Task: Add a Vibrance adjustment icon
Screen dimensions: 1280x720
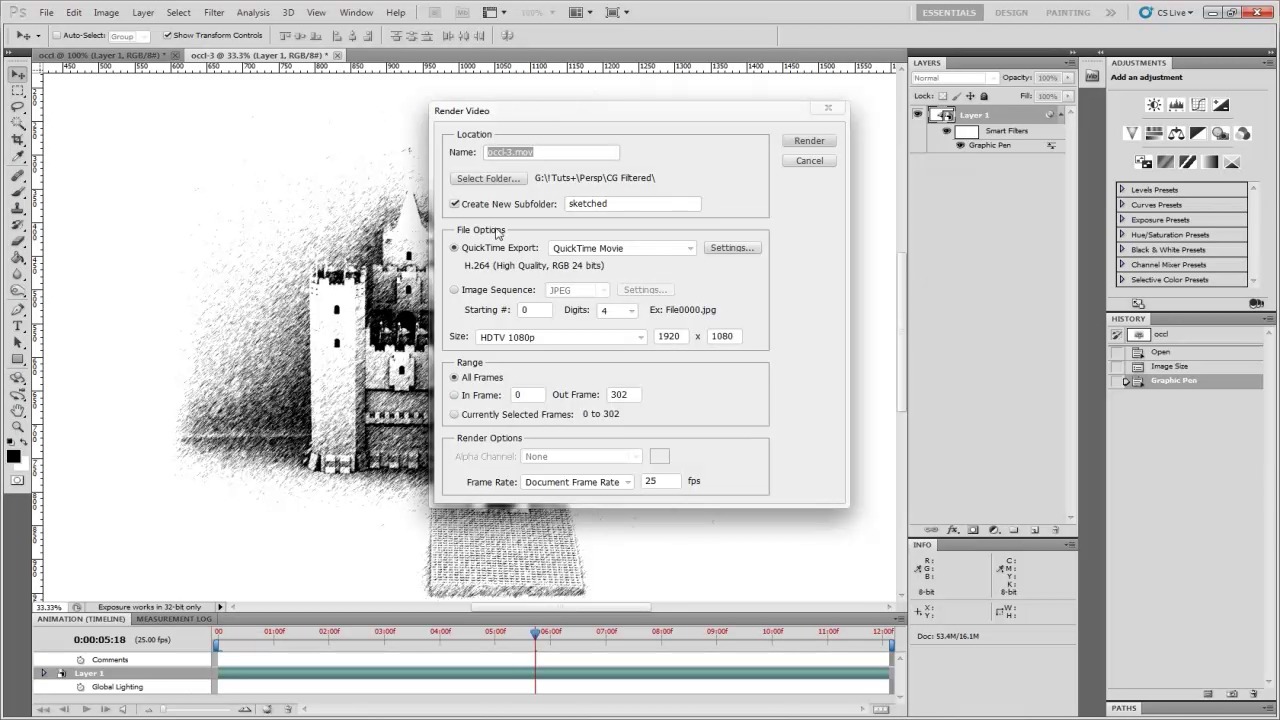Action: 1132,133
